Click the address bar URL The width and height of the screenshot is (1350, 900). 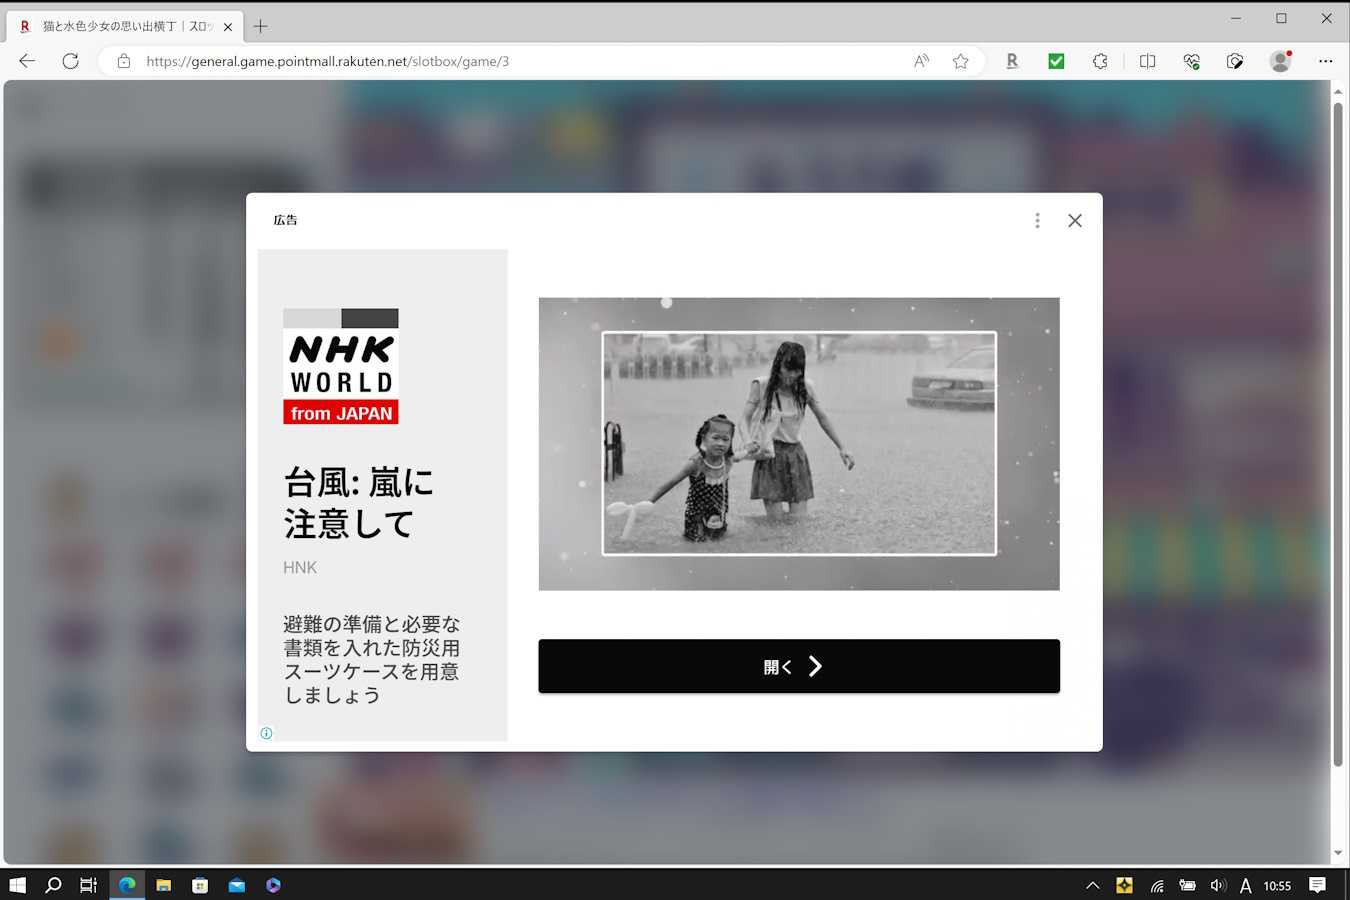(327, 61)
